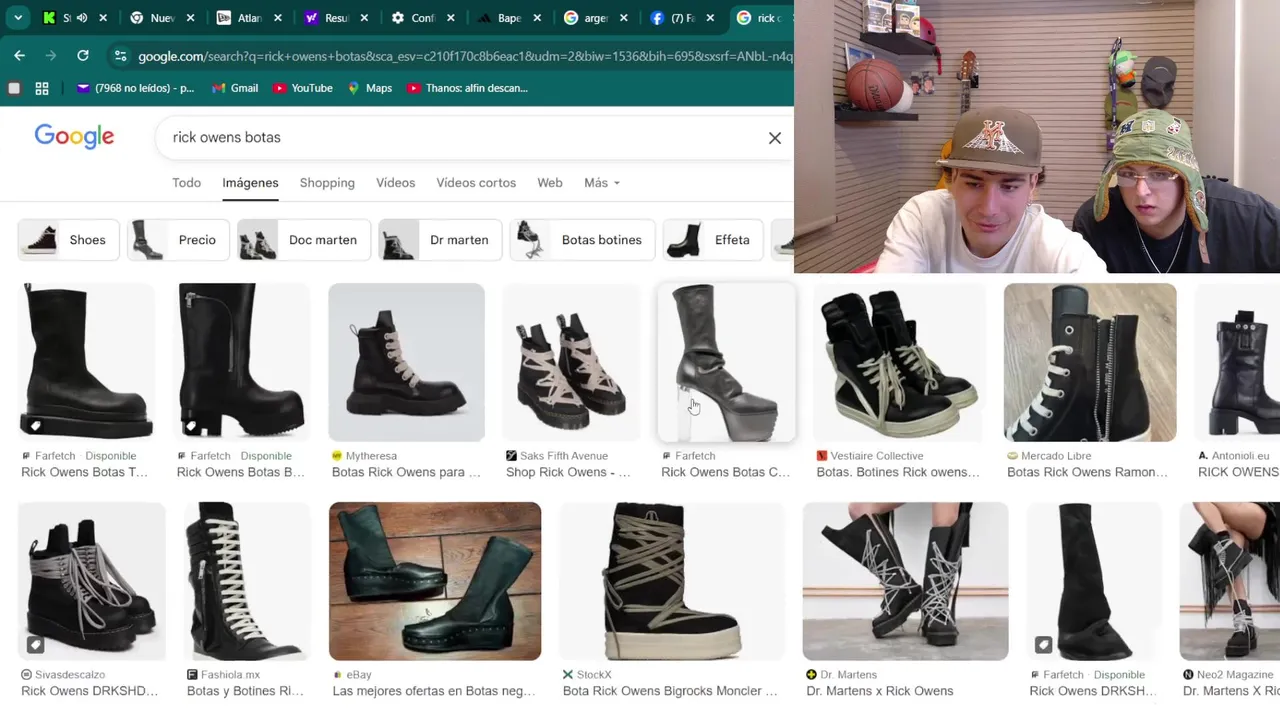
Task: Switch to the Shopping results tab
Action: 327,183
